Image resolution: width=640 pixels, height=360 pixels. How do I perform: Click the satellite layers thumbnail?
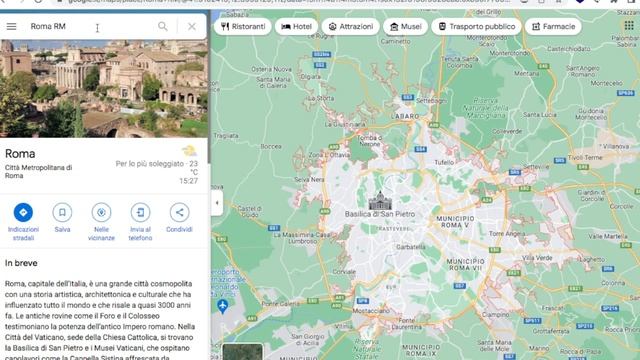(x=242, y=352)
